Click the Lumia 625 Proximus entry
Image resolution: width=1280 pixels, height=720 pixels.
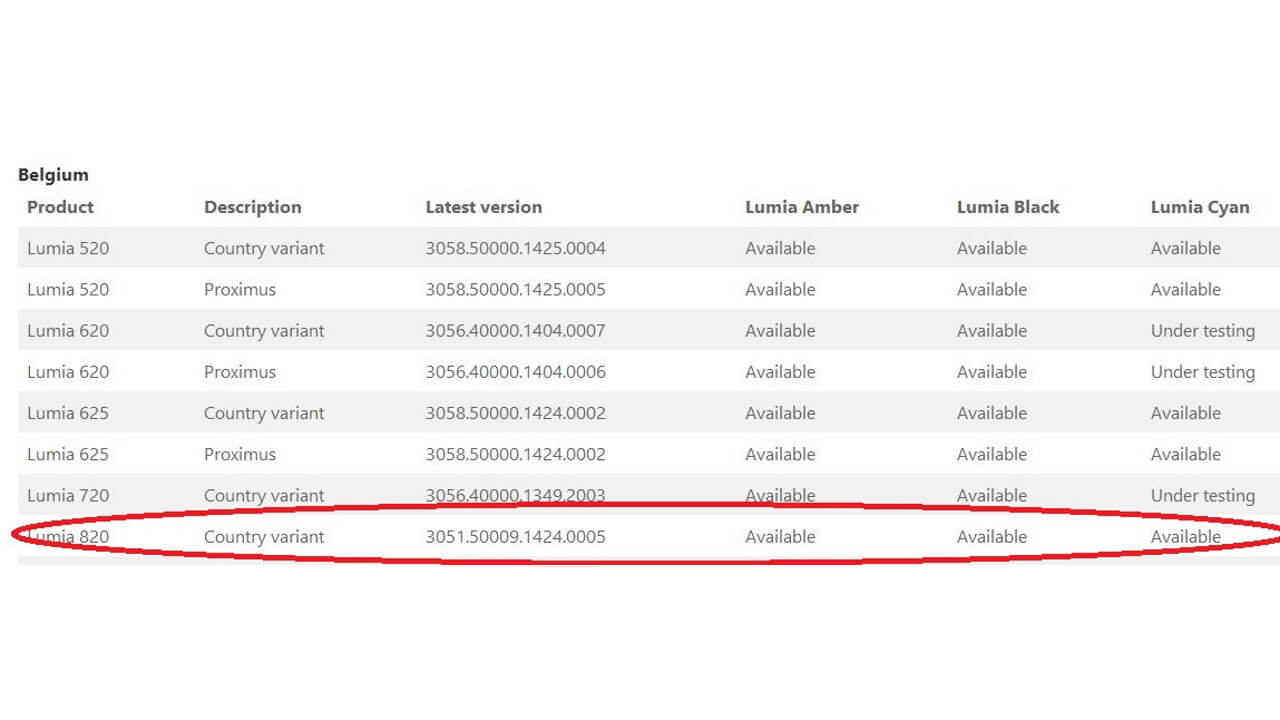[x=240, y=453]
